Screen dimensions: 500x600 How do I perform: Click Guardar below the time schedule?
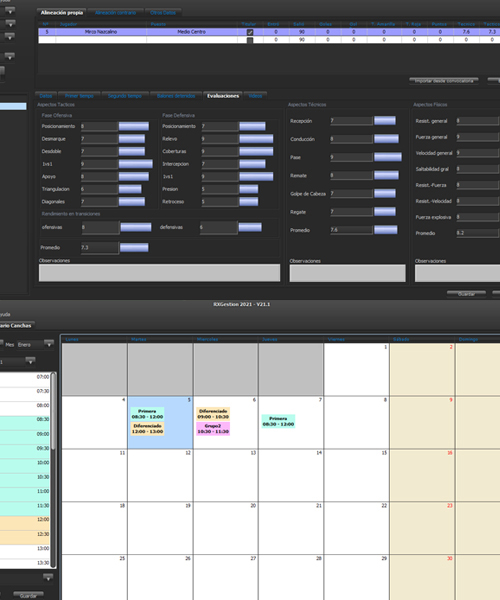click(28, 595)
